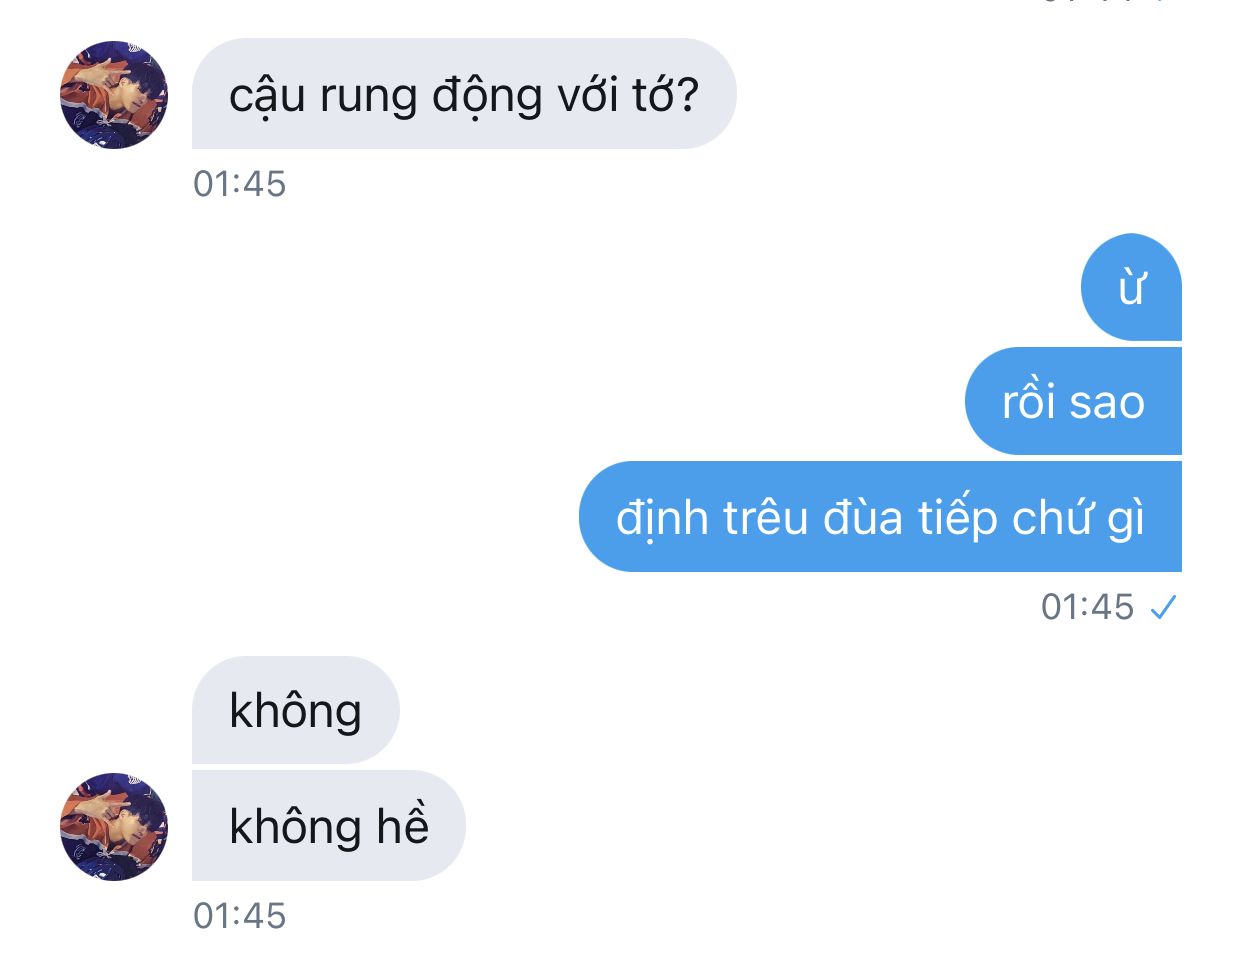Select the 'cậu rung động với tớ?' bubble
This screenshot has height=954, width=1242.
464,94
